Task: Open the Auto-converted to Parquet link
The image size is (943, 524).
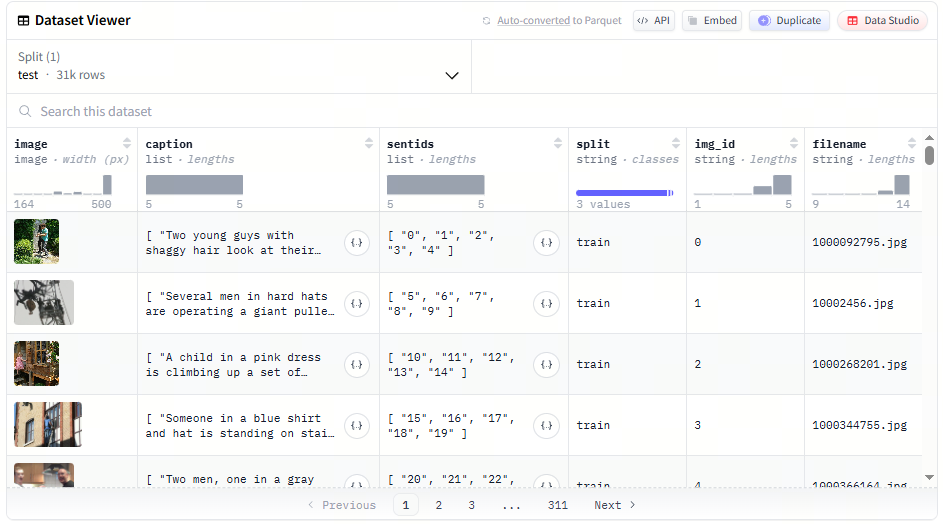Action: (x=559, y=20)
